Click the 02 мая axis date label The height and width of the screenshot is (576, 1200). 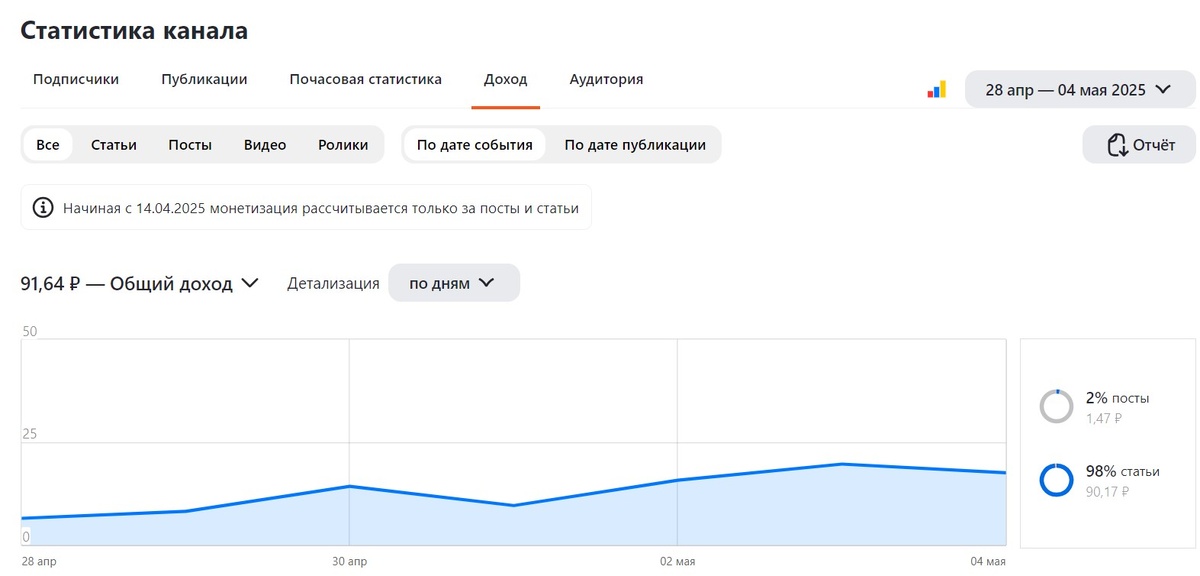coord(678,562)
